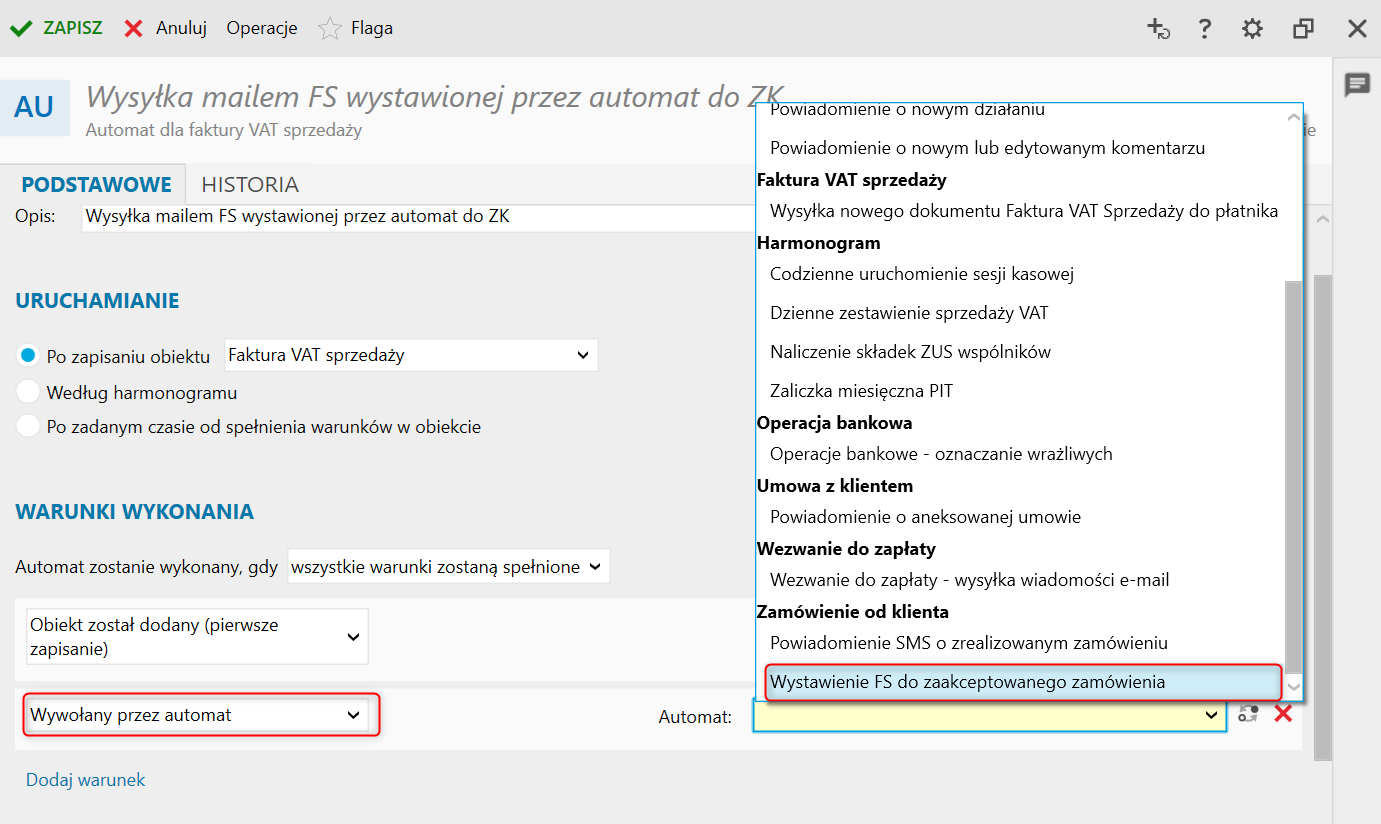
Task: Open help with the question mark icon
Action: [1205, 29]
